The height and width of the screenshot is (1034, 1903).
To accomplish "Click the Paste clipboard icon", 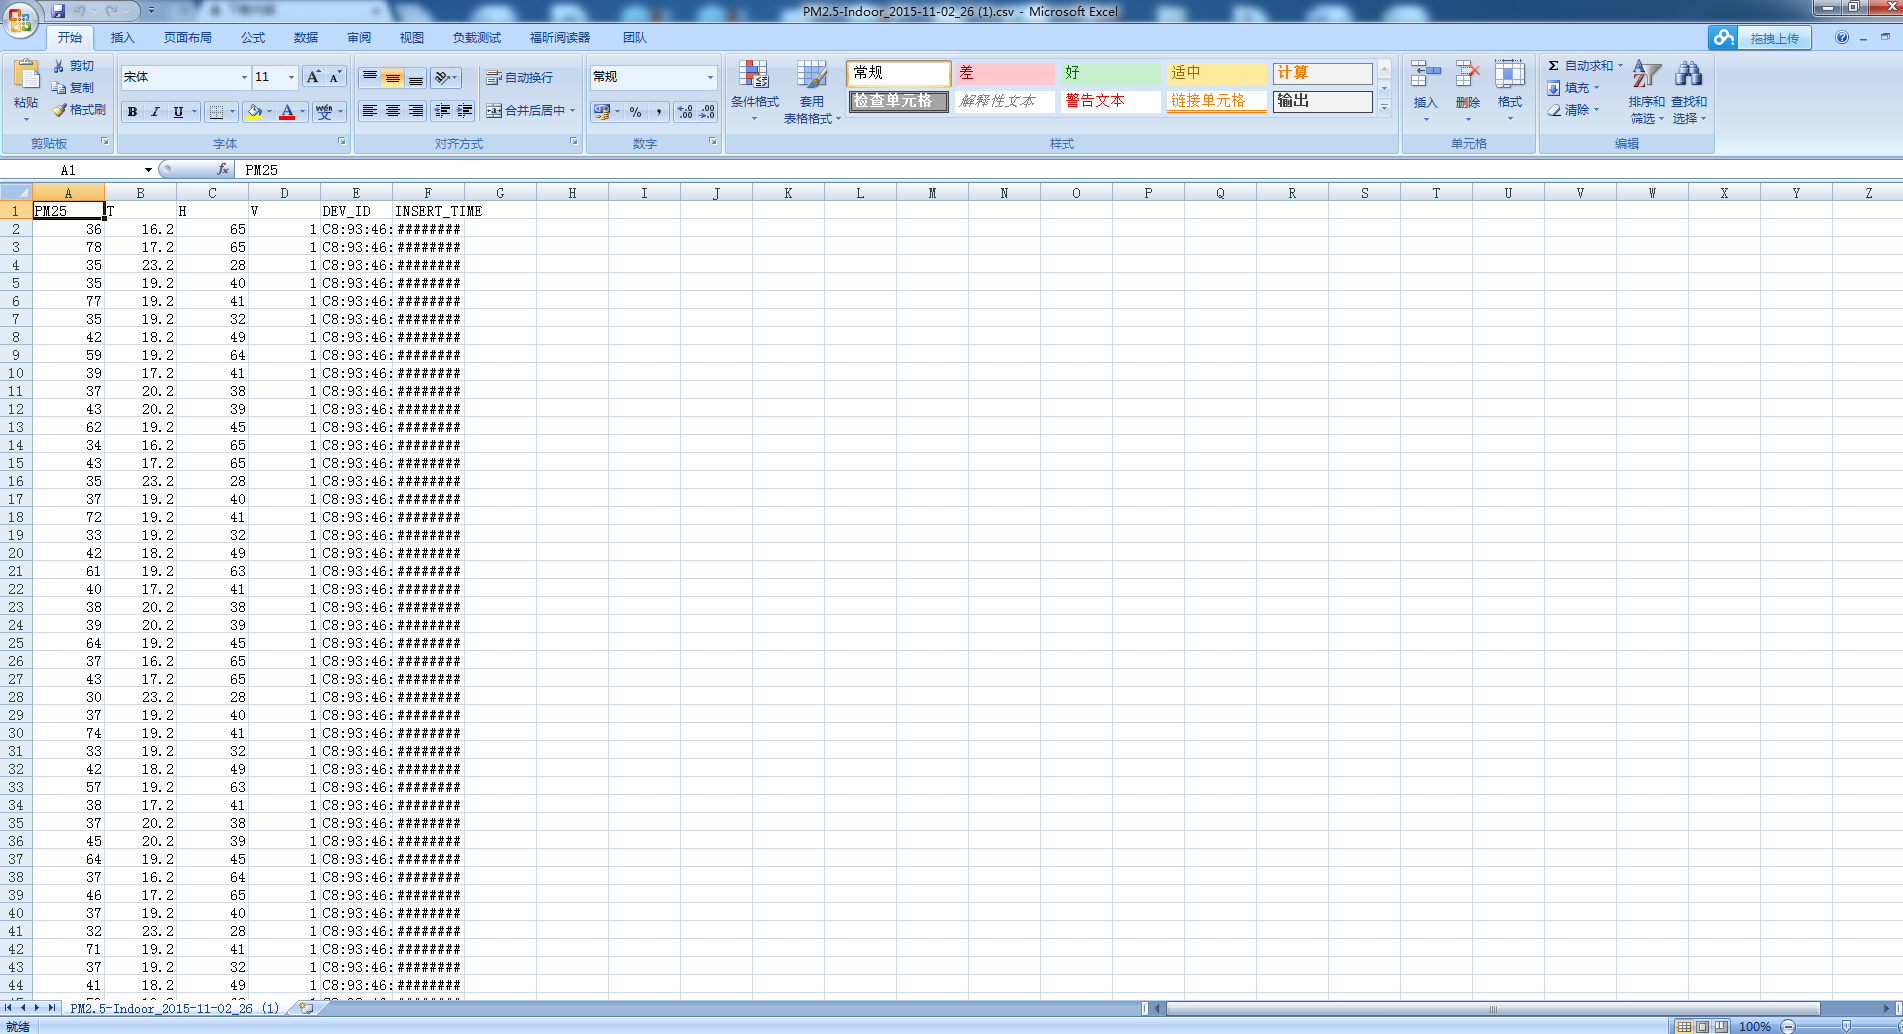I will pyautogui.click(x=26, y=76).
